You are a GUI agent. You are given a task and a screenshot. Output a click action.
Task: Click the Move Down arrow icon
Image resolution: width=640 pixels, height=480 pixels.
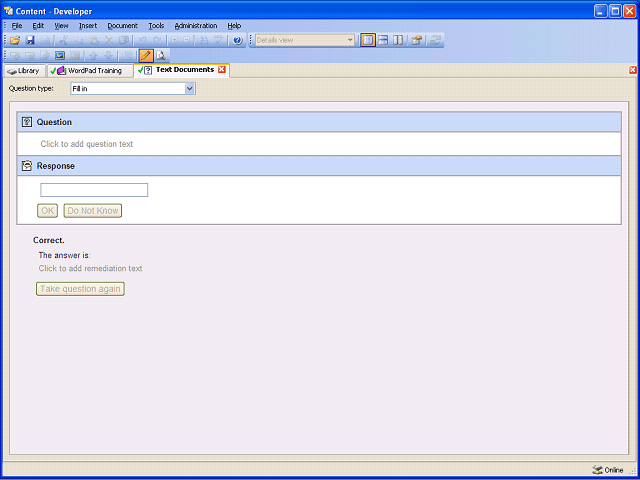(x=109, y=56)
